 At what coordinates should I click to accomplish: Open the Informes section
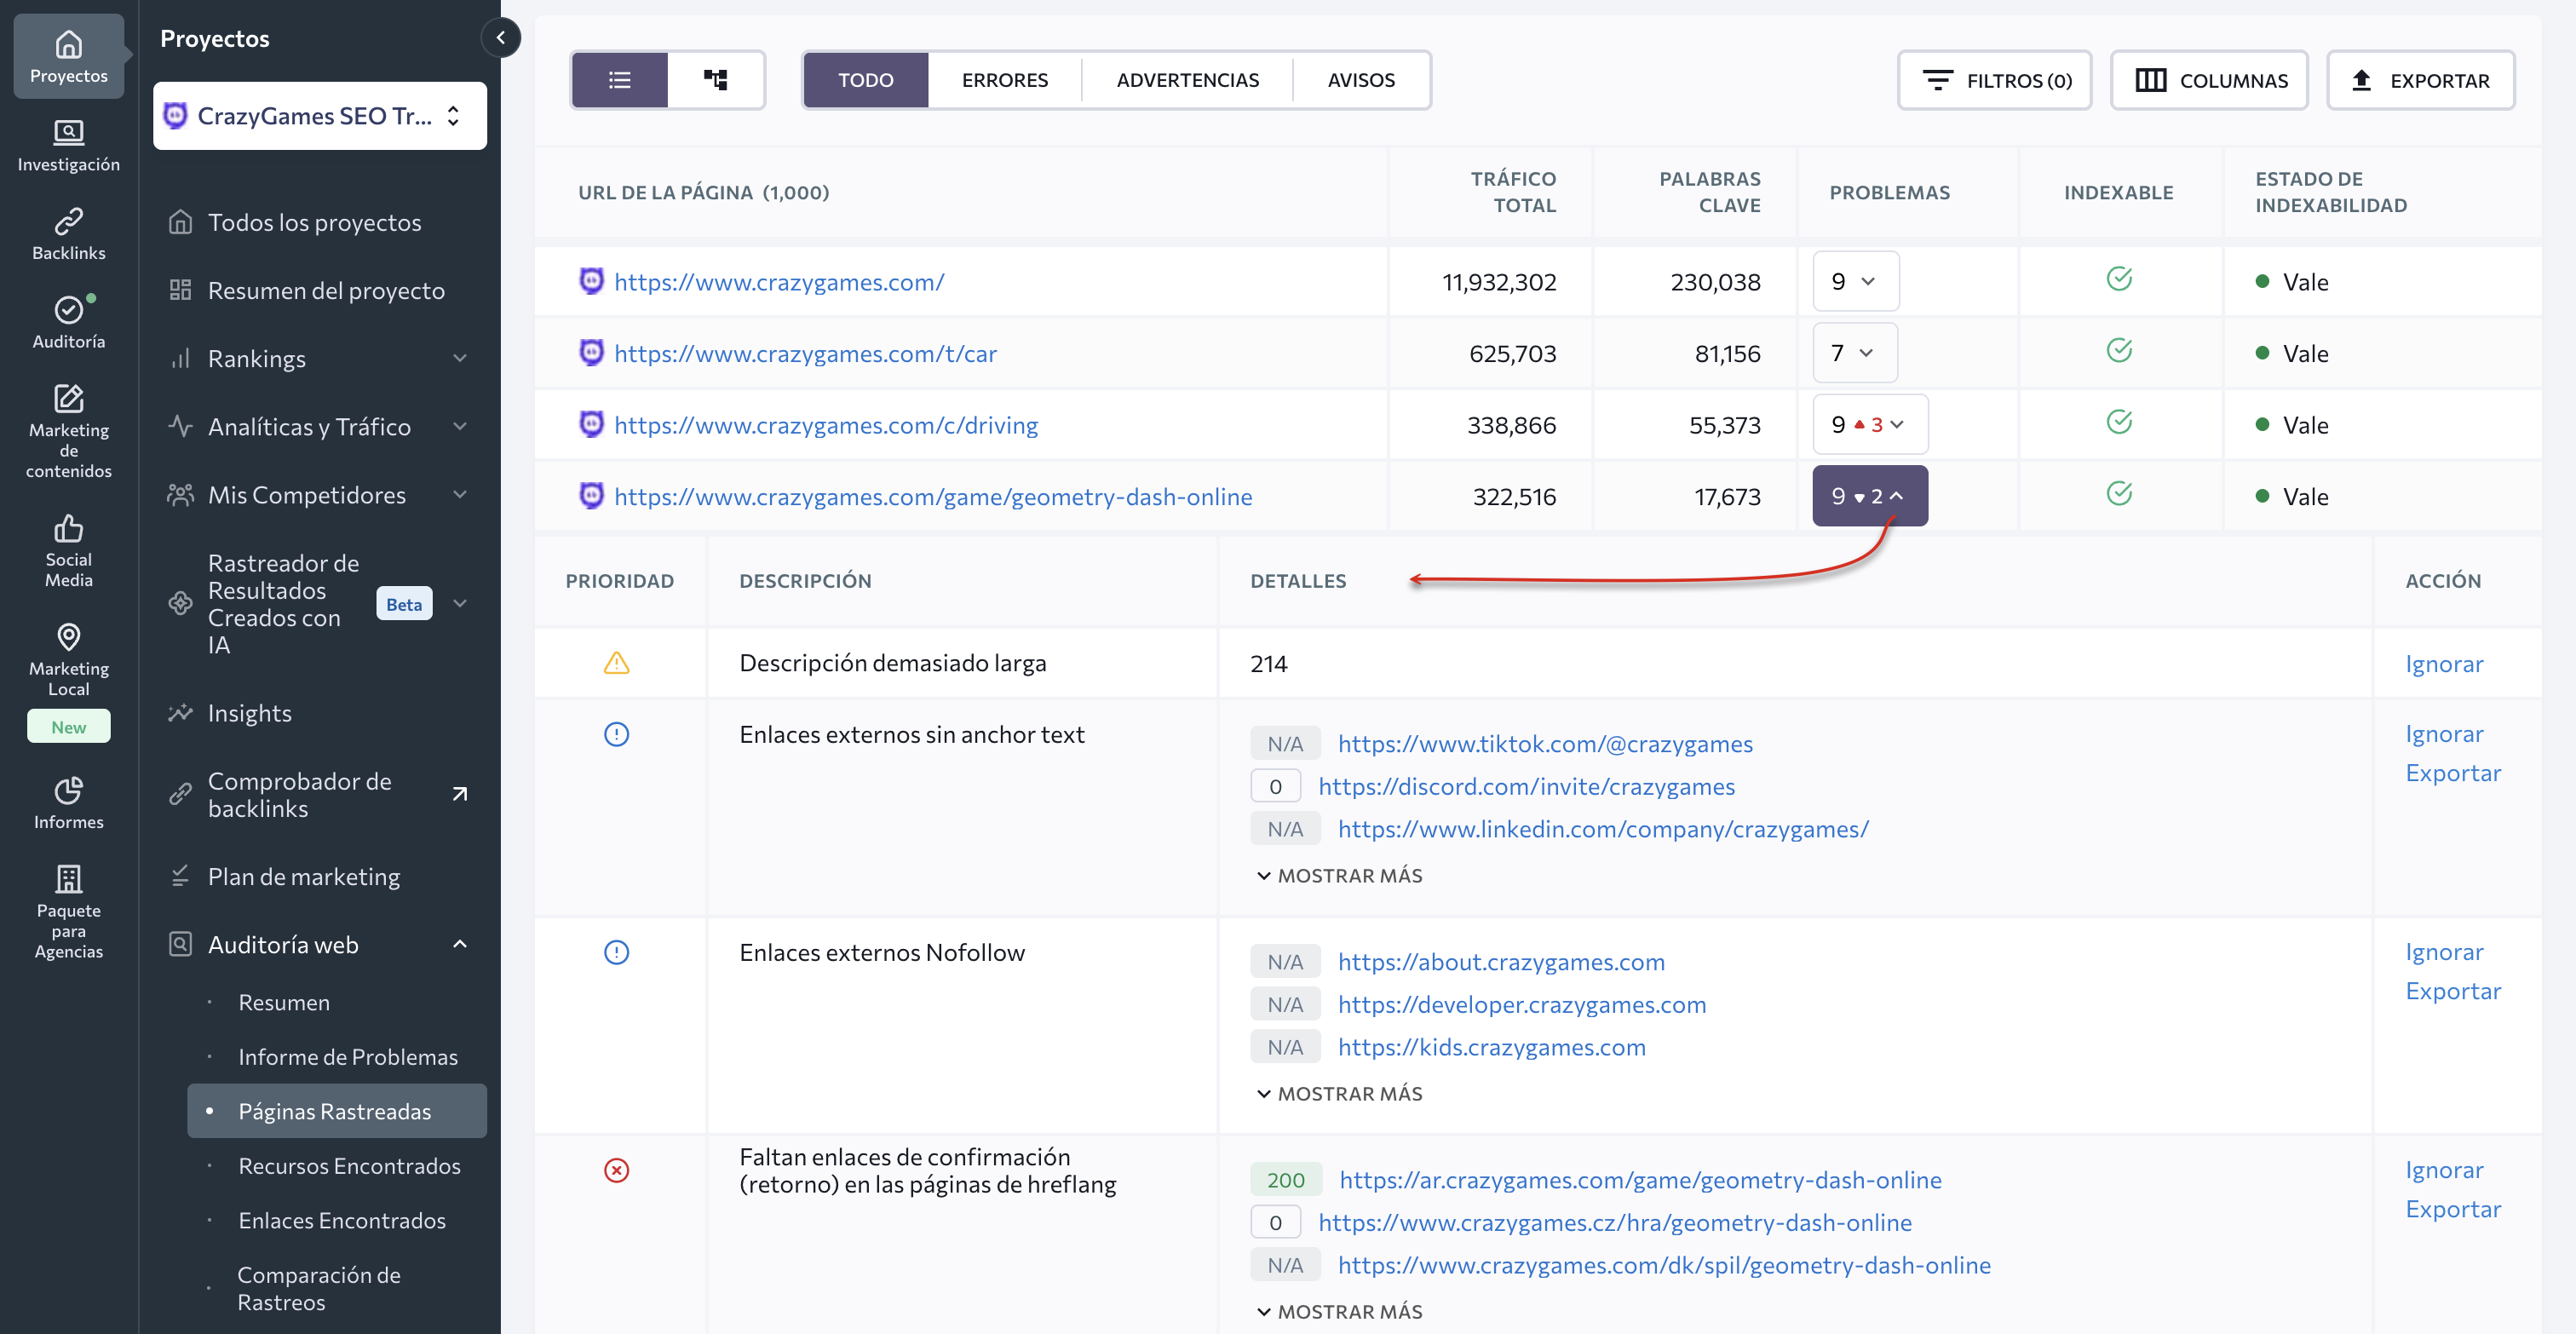tap(68, 803)
